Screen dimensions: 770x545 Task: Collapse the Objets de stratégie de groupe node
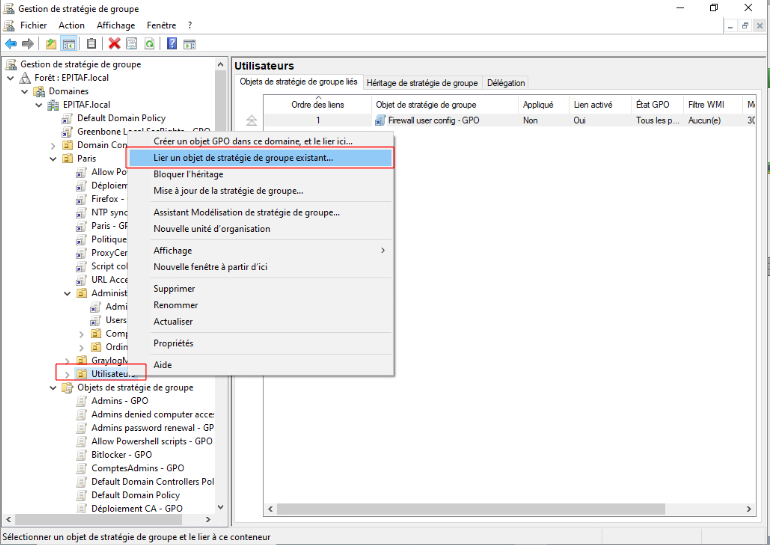tap(54, 388)
